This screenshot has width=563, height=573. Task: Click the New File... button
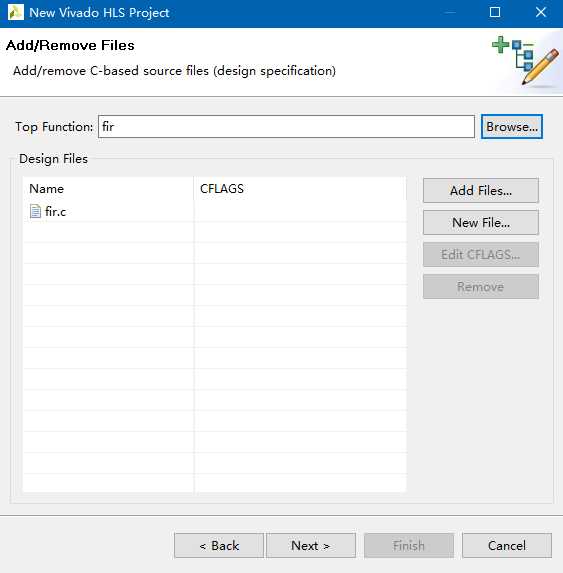click(480, 223)
